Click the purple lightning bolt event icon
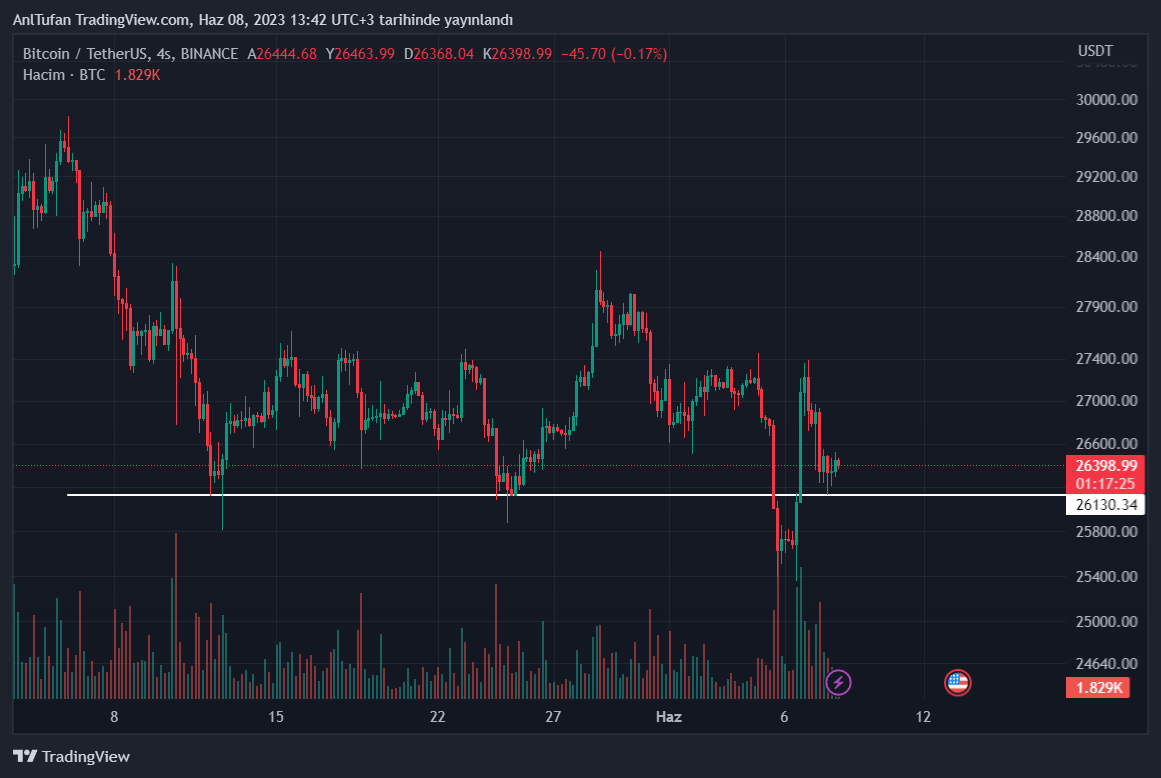 (838, 683)
